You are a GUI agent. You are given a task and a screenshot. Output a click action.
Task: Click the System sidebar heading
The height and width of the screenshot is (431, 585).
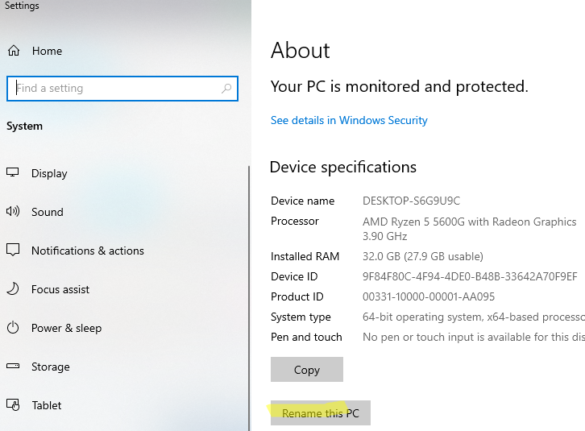(24, 126)
